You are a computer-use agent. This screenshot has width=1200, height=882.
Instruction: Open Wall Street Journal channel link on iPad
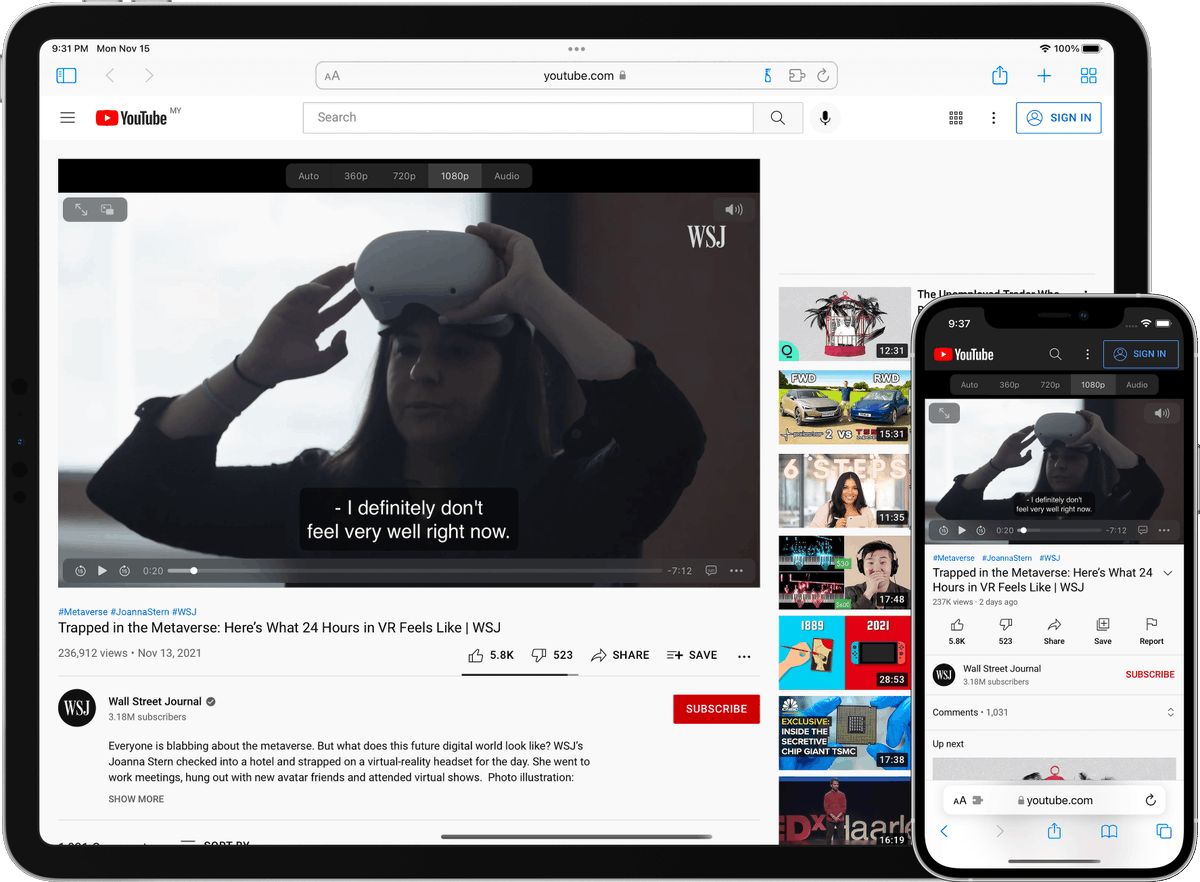coord(155,701)
